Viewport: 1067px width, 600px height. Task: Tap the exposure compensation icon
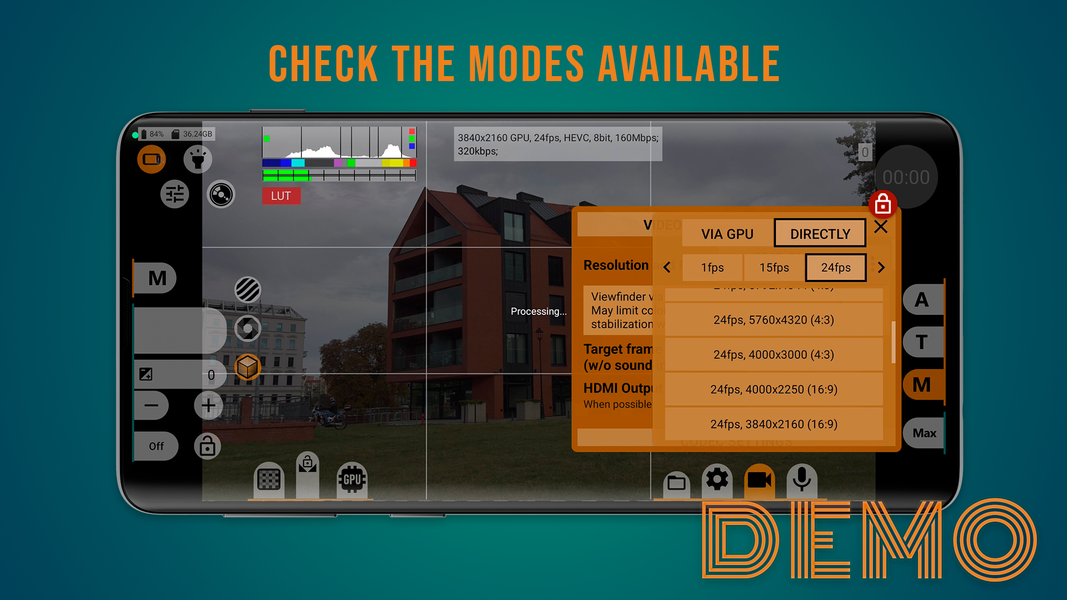click(146, 374)
